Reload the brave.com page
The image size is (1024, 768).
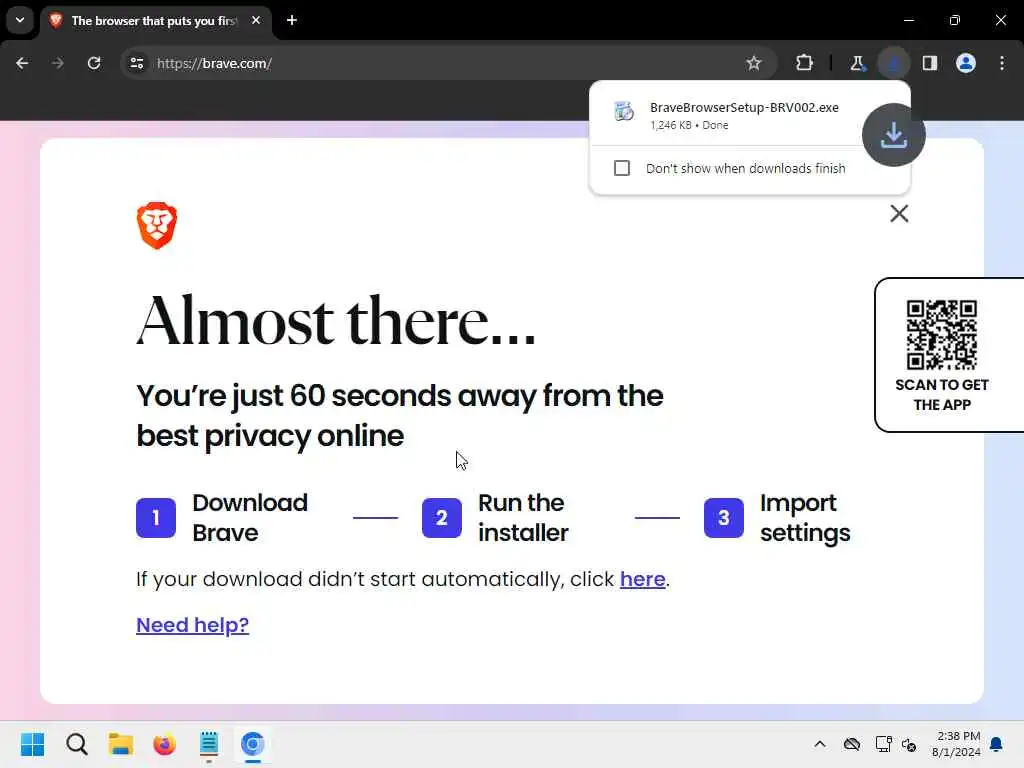point(94,63)
